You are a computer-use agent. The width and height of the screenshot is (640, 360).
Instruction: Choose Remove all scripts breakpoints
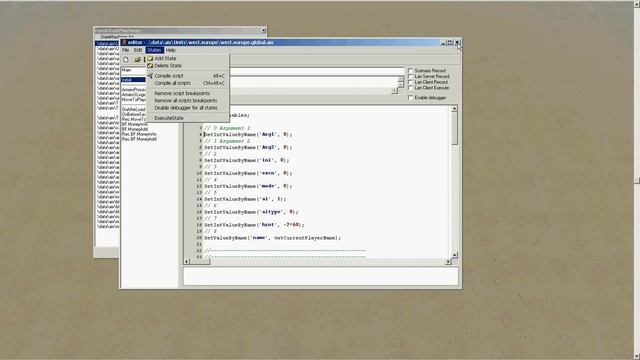click(188, 100)
